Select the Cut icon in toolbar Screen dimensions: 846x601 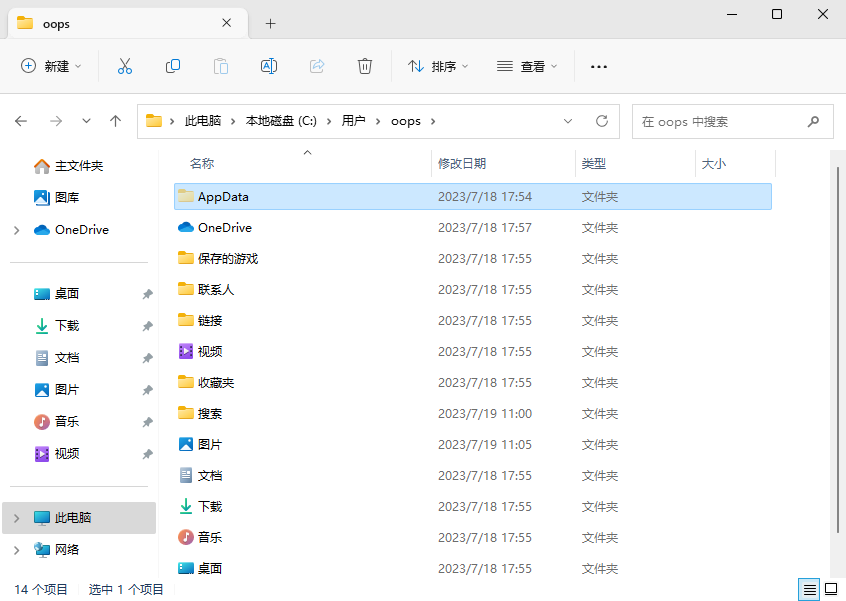[x=124, y=66]
